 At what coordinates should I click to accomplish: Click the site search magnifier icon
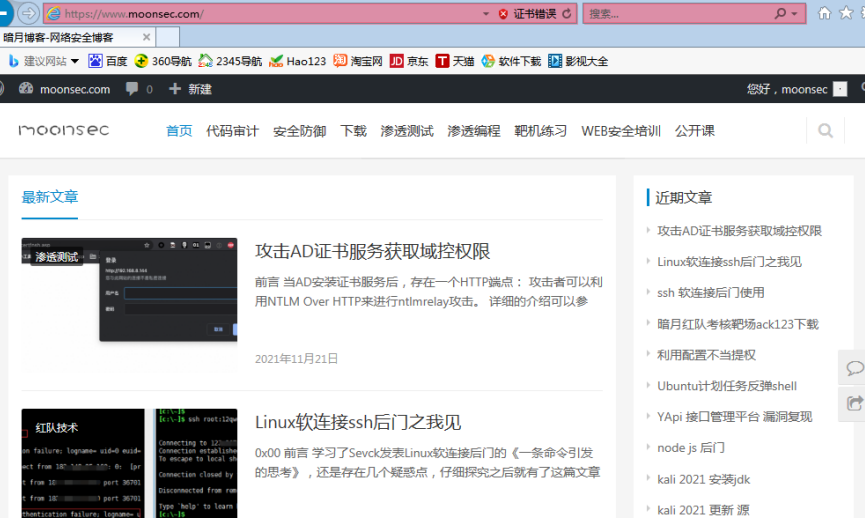click(x=825, y=131)
